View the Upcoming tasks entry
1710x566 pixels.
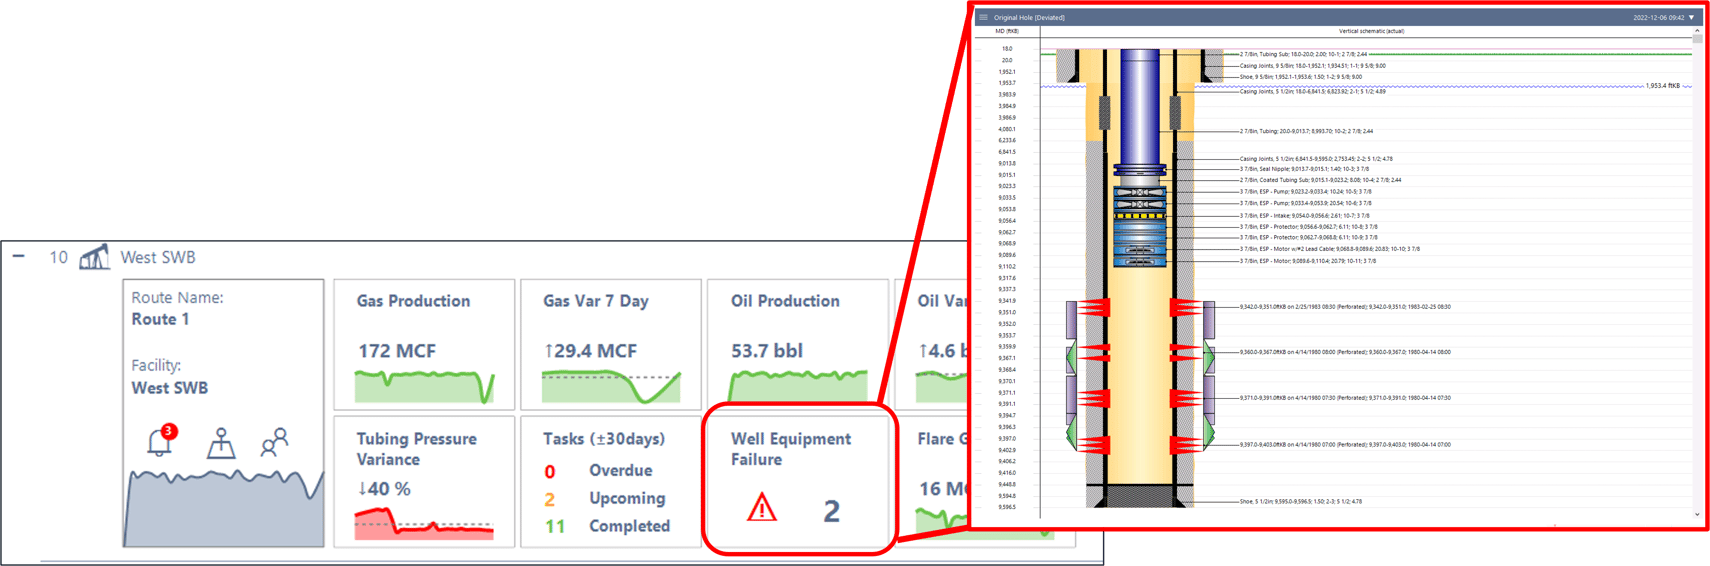[x=626, y=498]
